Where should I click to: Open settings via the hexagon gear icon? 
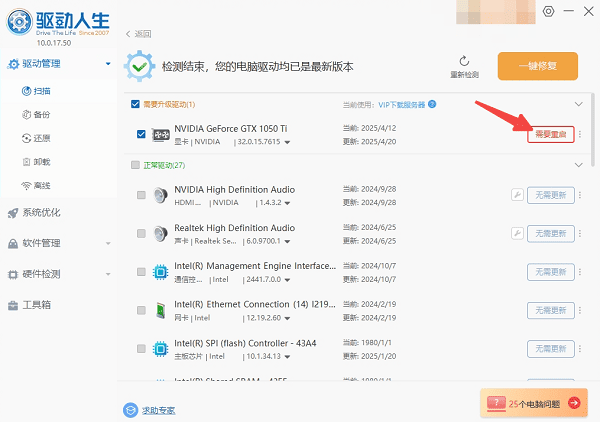pos(548,11)
